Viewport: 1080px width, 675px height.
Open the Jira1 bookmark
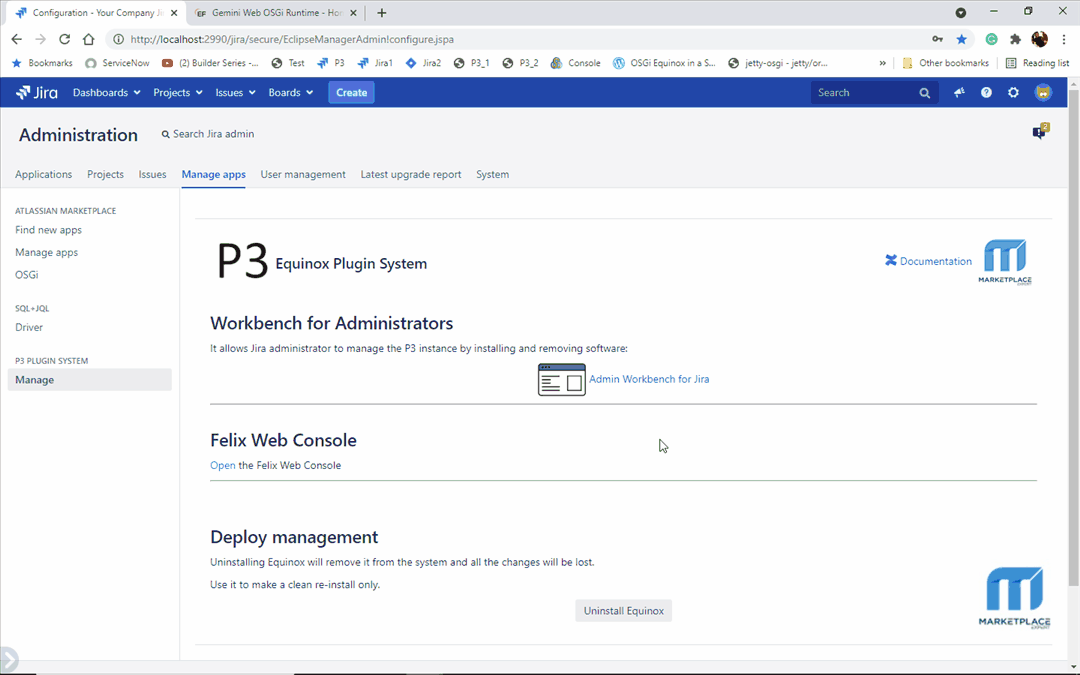click(x=375, y=63)
